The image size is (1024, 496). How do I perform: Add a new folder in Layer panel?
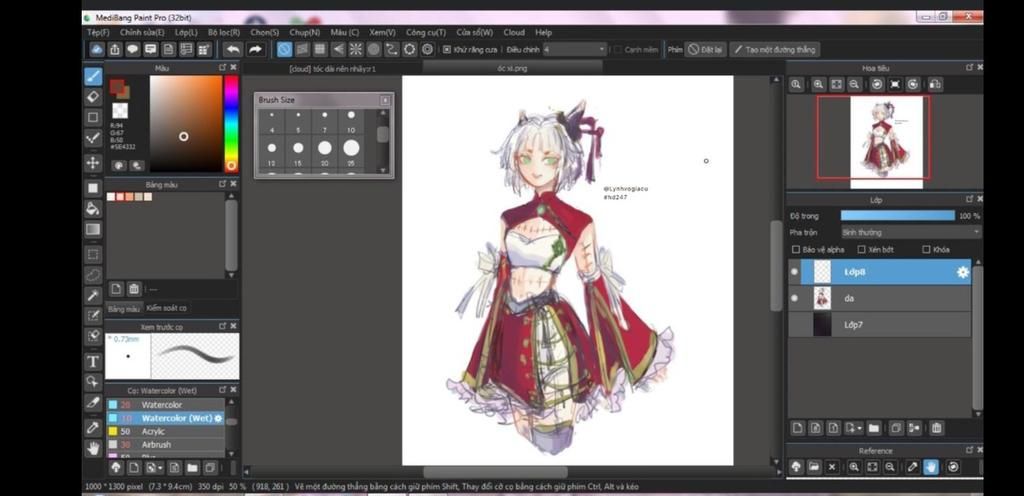874,428
